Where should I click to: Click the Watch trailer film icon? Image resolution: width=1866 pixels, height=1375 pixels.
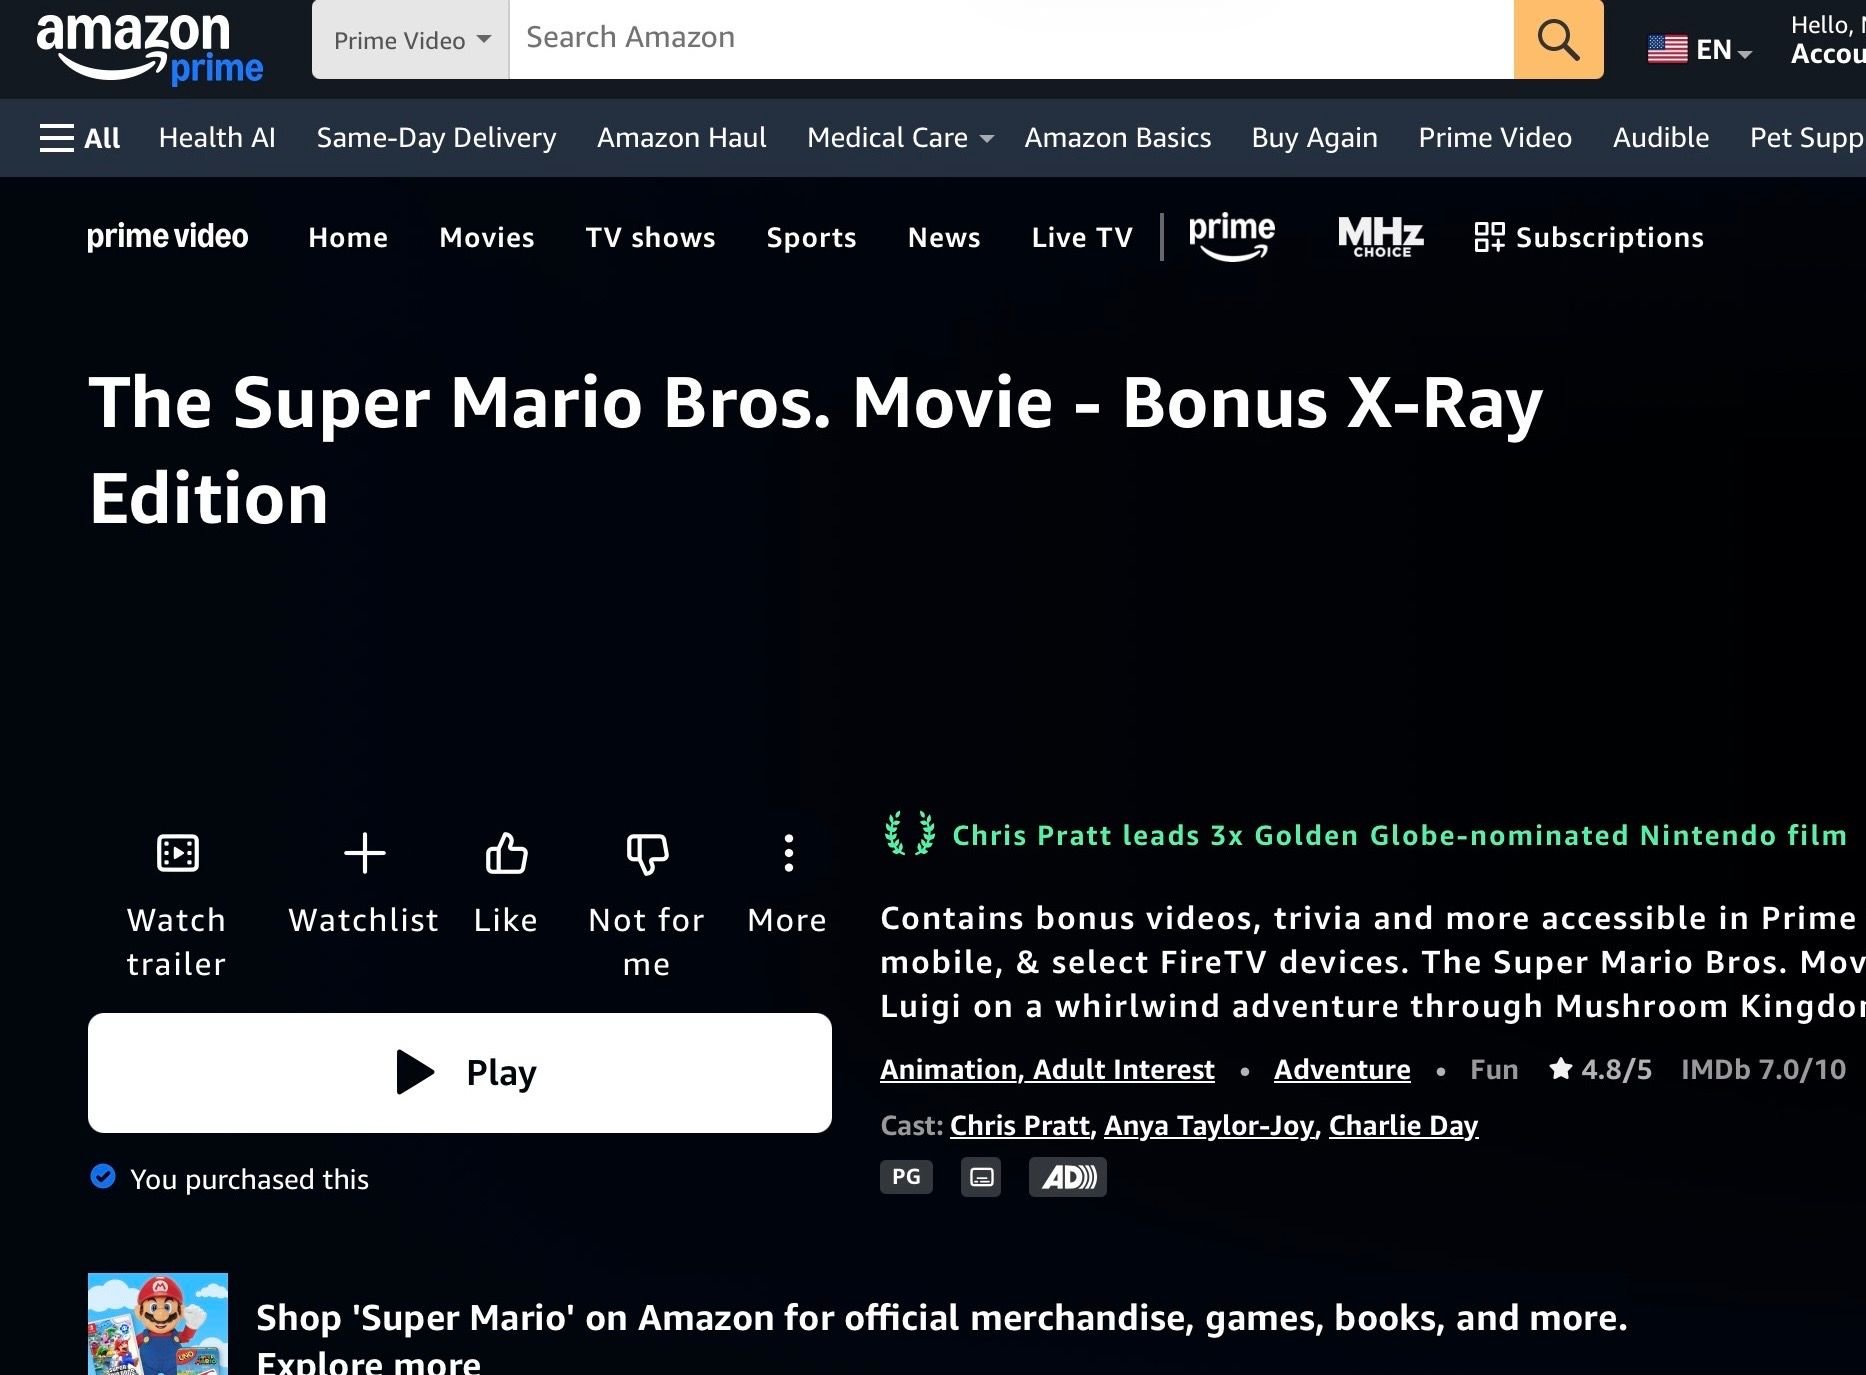[177, 853]
